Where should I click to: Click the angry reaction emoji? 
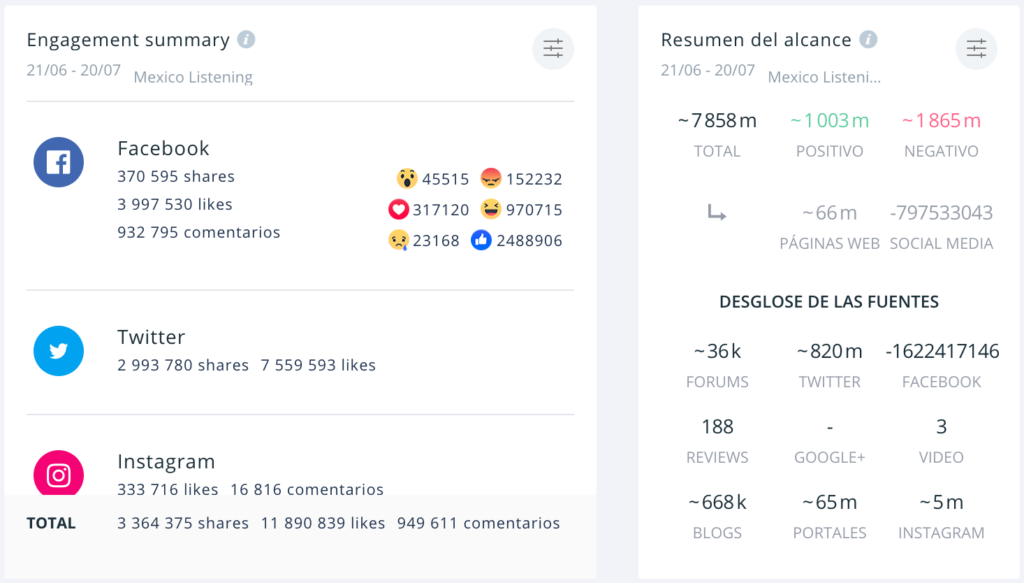(491, 179)
